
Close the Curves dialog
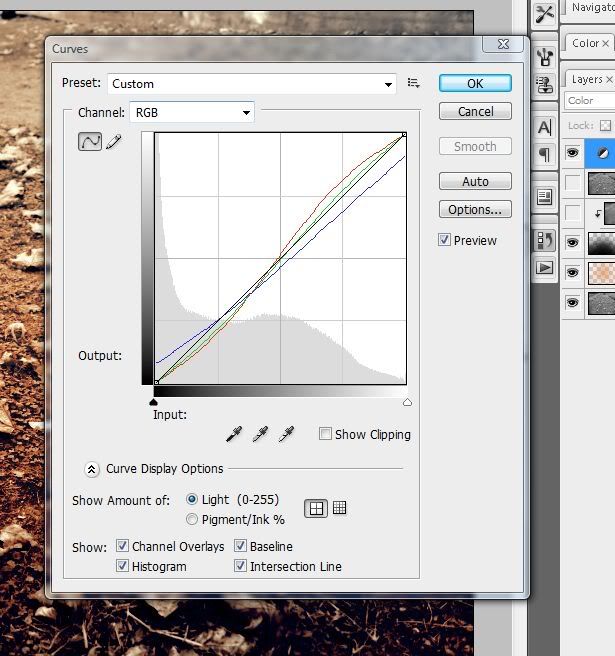(x=503, y=44)
